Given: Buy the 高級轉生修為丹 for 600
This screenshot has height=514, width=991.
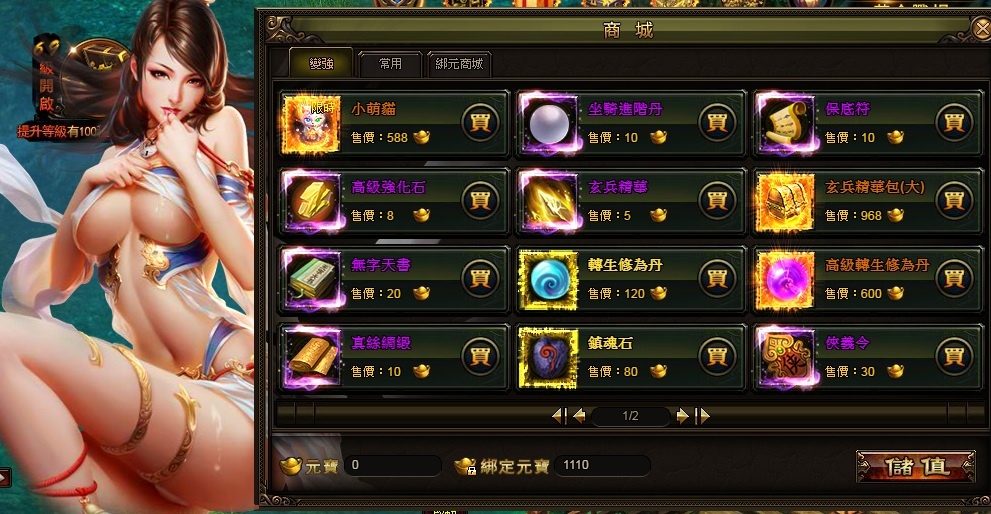Looking at the screenshot, I should click(954, 278).
